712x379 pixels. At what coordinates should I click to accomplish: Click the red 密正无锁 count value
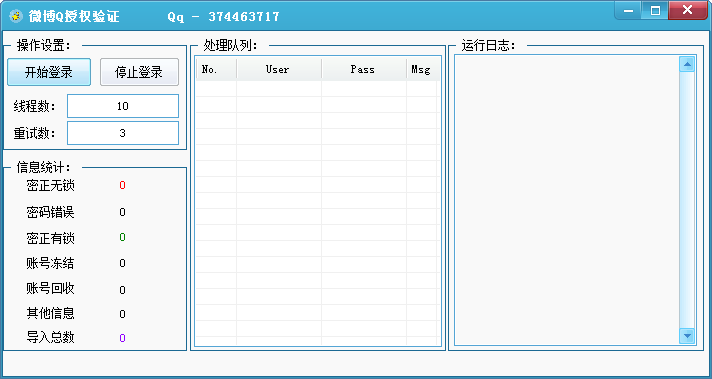tap(122, 185)
